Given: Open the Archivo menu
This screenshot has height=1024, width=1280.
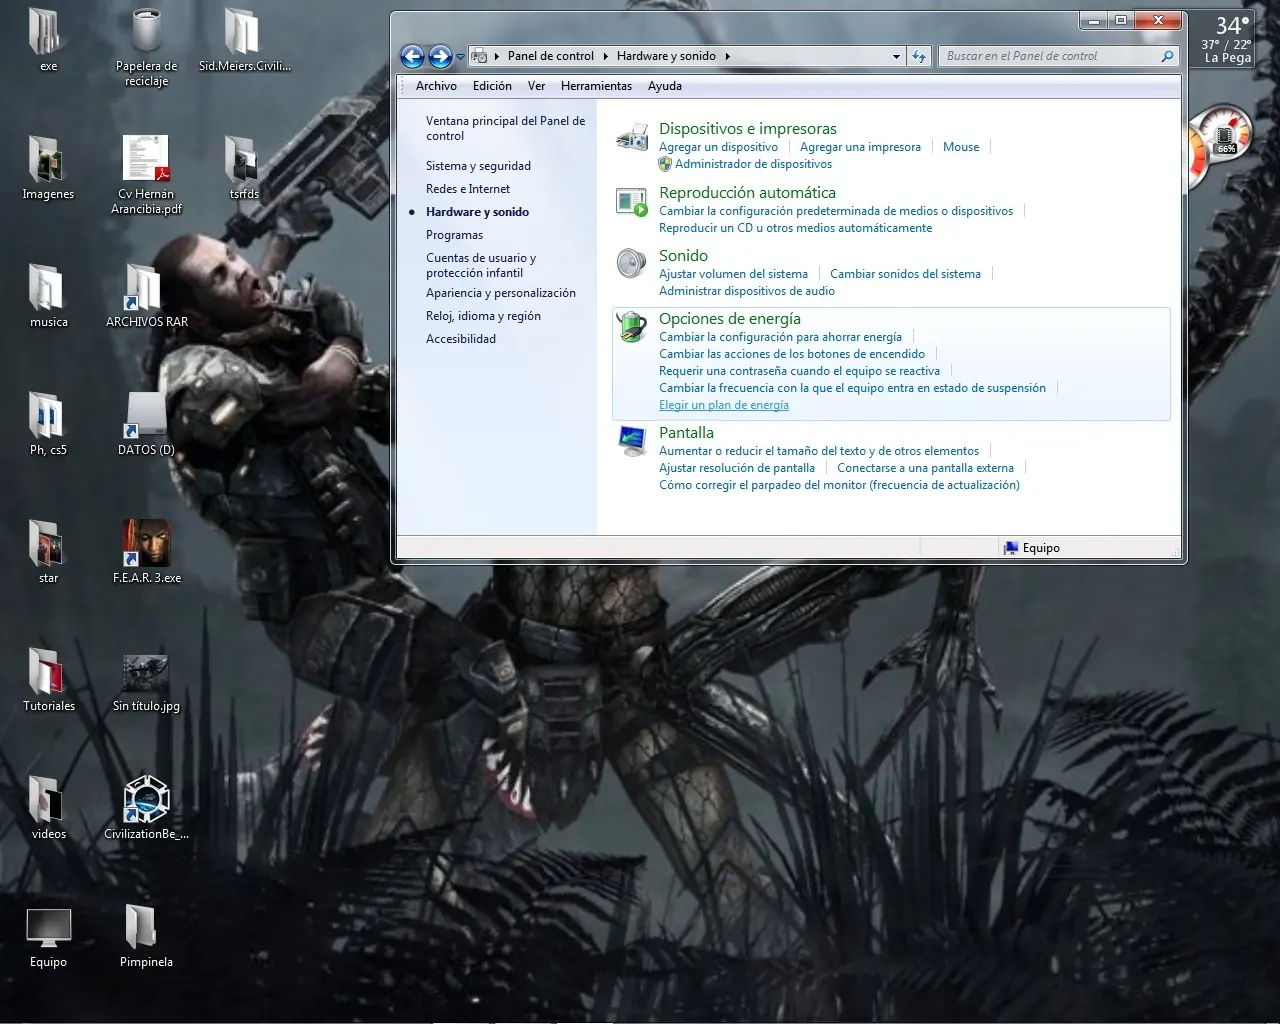Looking at the screenshot, I should click(x=436, y=86).
